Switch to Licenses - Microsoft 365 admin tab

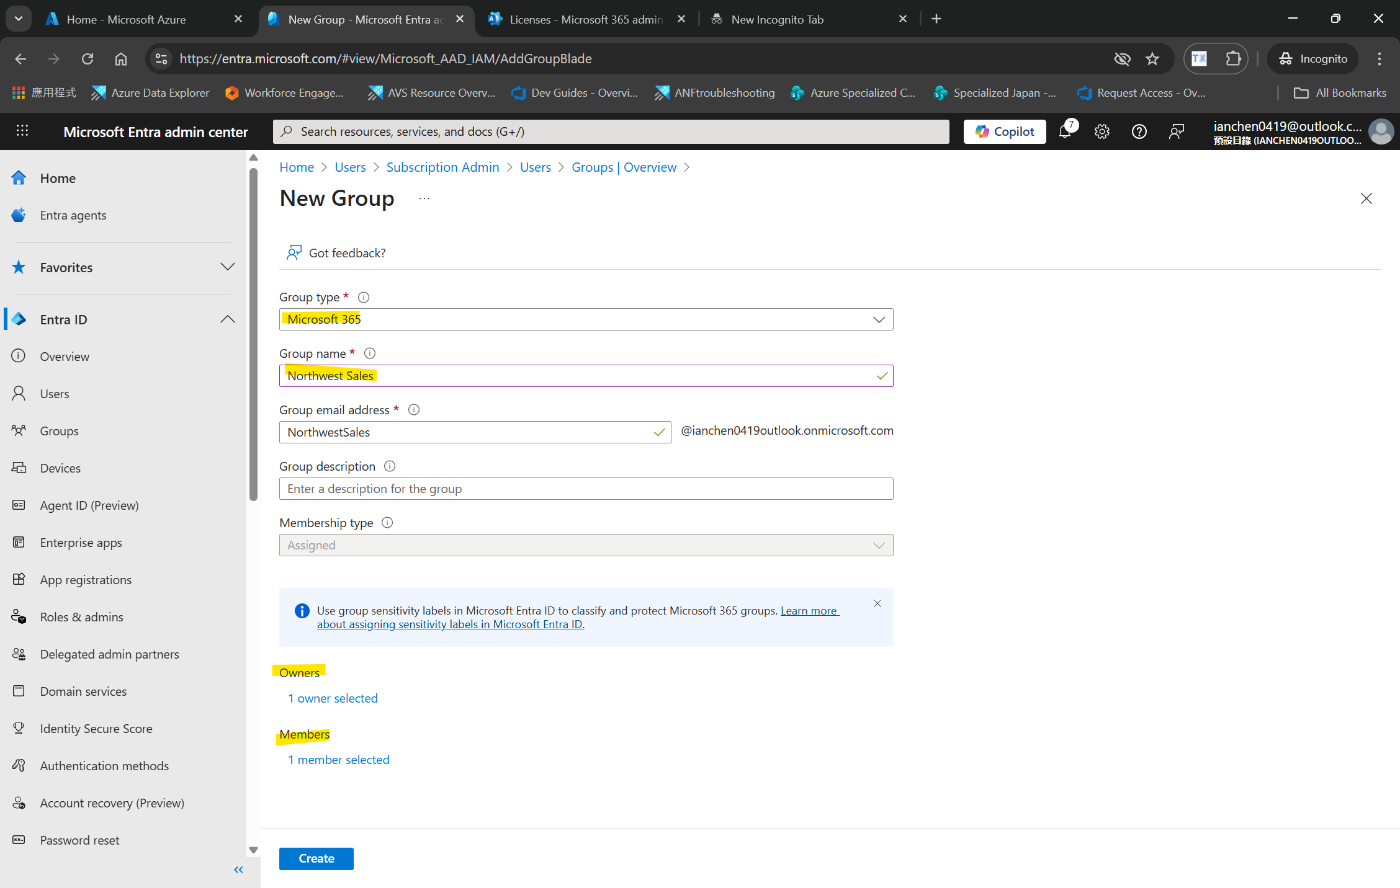(x=586, y=19)
